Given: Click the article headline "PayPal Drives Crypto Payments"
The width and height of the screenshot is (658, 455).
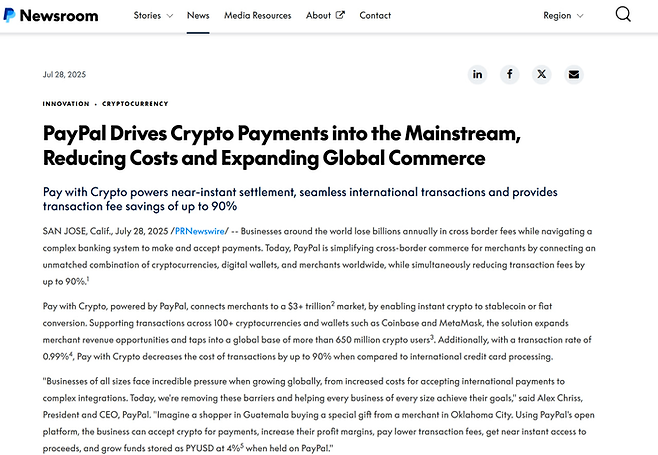Looking at the screenshot, I should [x=282, y=146].
